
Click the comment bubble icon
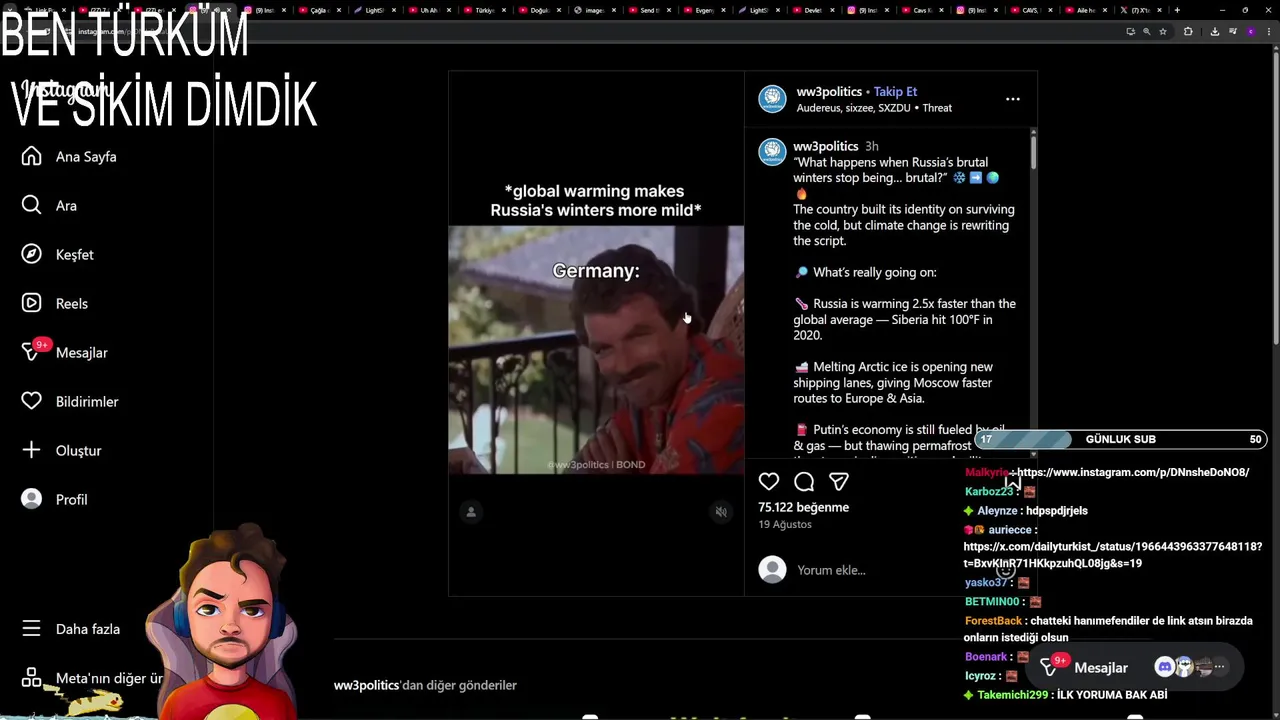click(804, 482)
